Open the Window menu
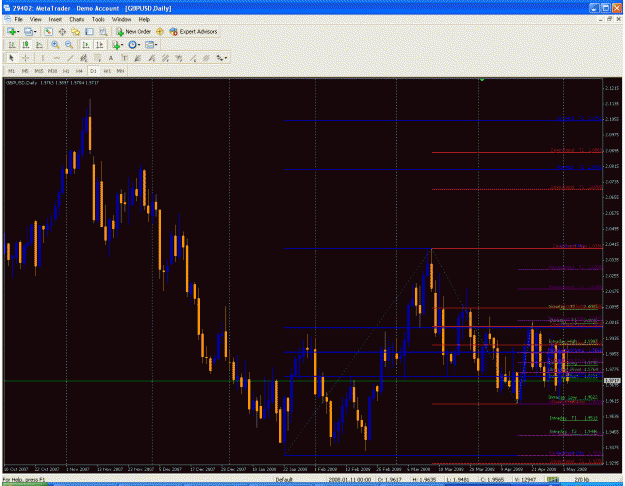 [x=121, y=19]
